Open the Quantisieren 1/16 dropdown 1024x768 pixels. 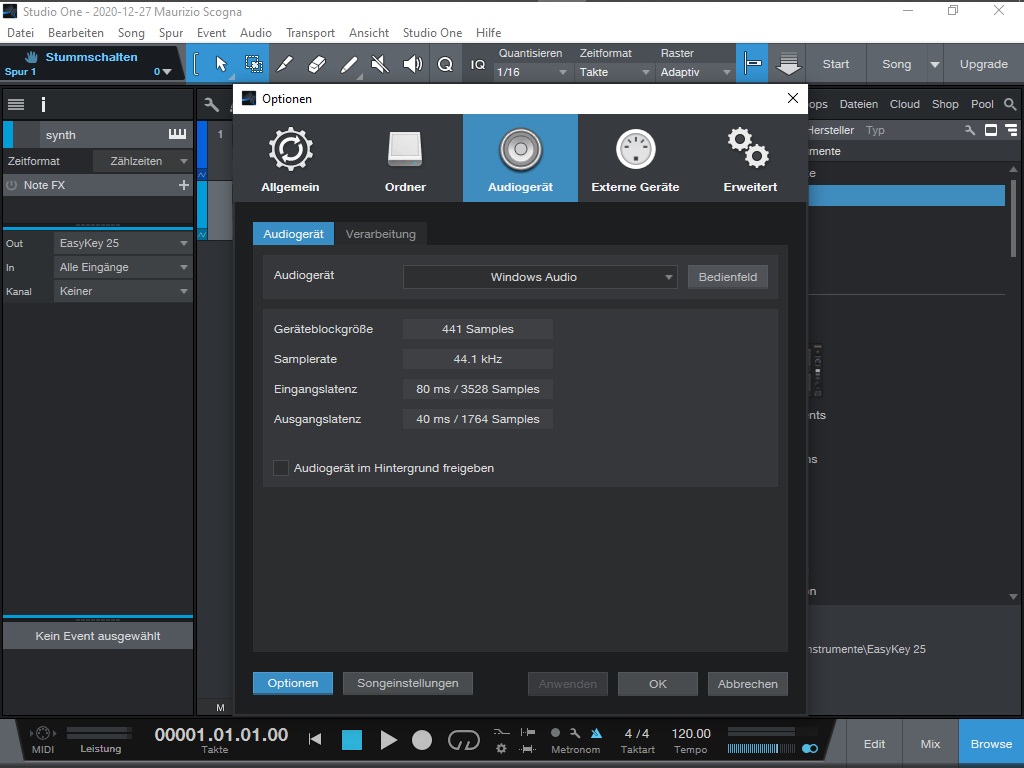(x=532, y=72)
